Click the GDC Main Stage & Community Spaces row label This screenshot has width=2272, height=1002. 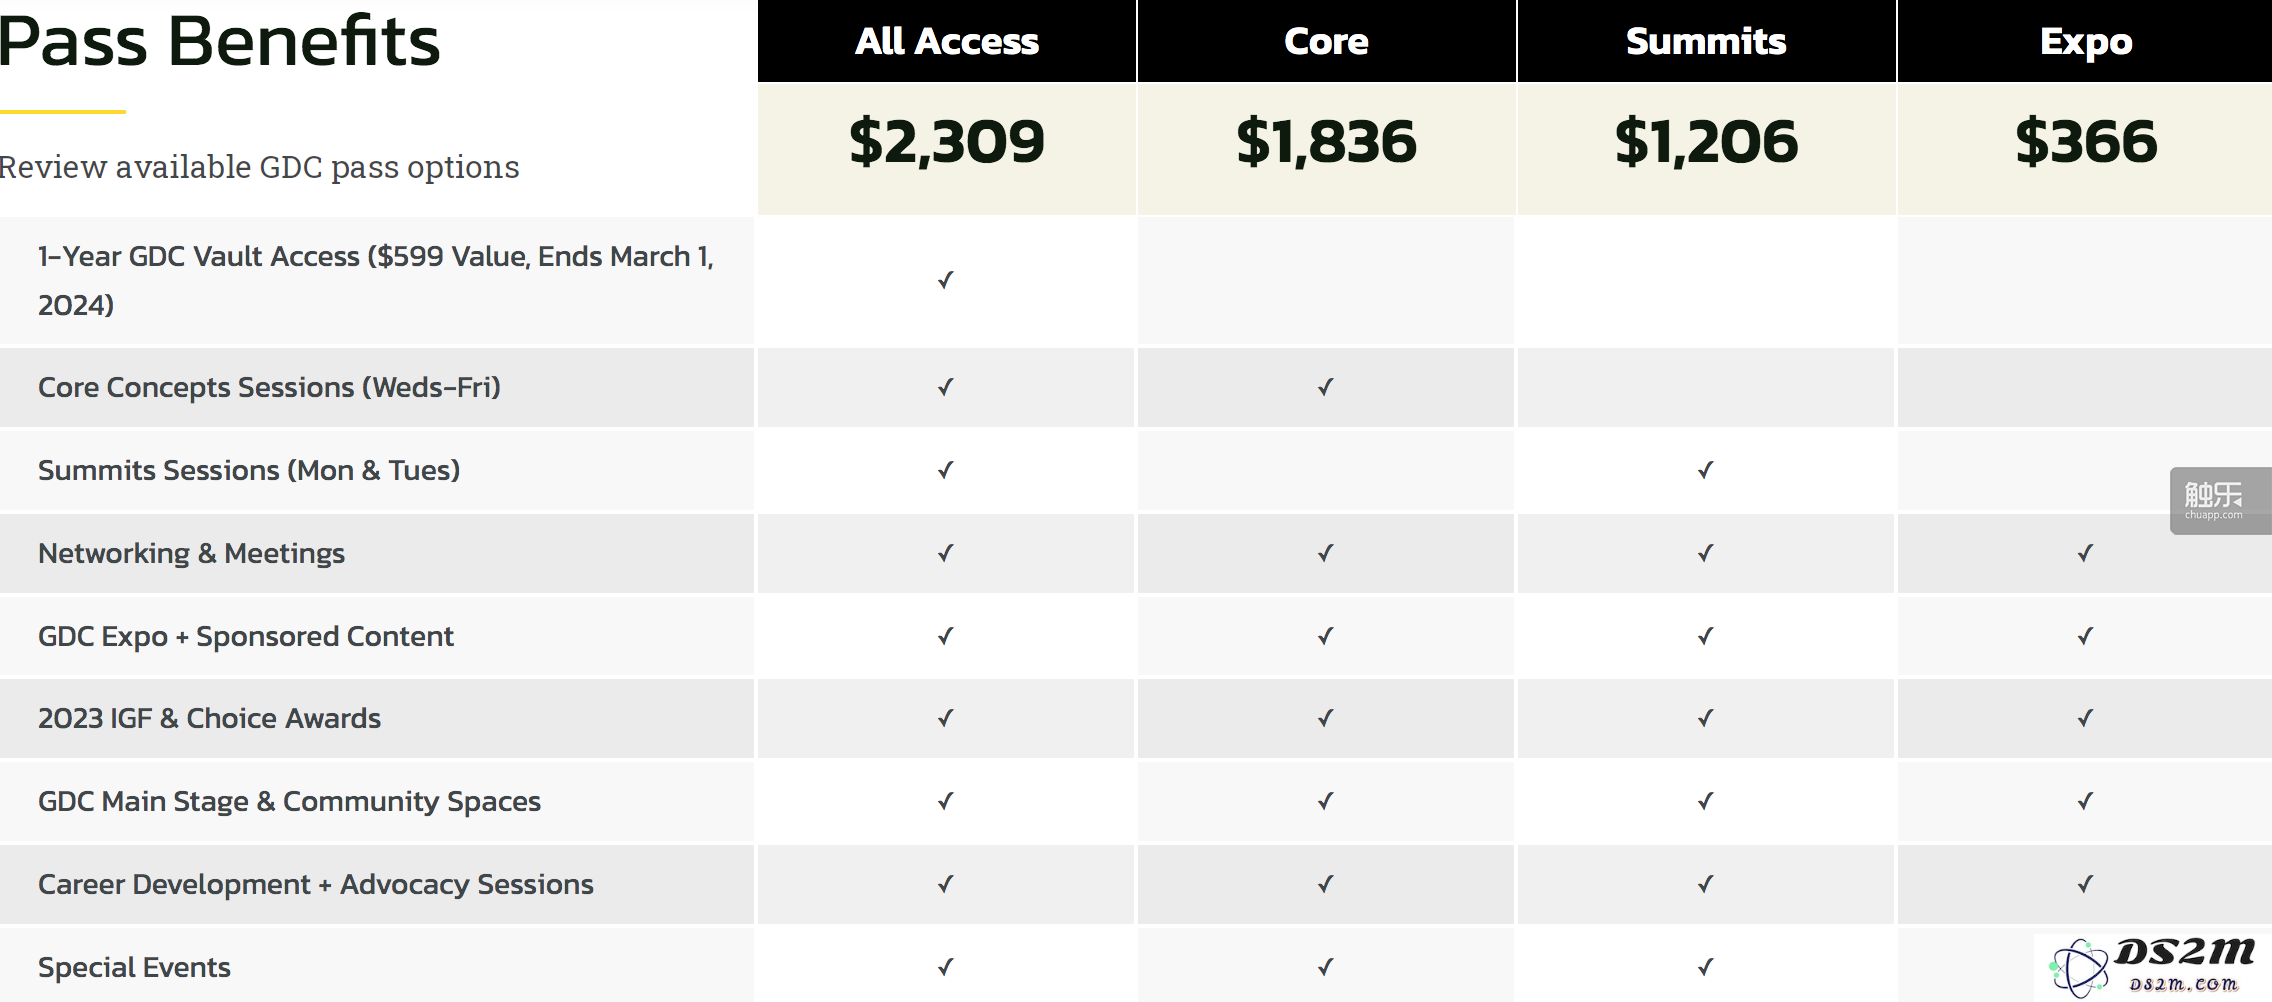(289, 801)
